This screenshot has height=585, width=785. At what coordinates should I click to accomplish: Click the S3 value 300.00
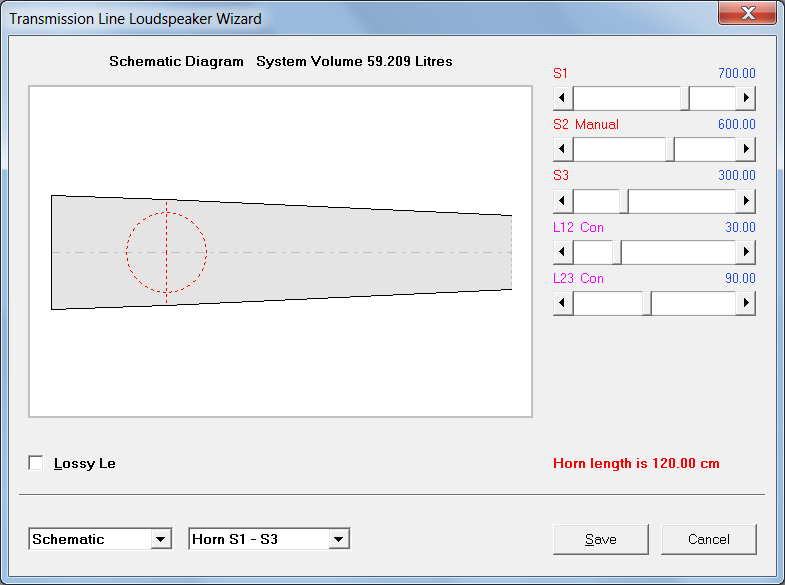[x=736, y=176]
